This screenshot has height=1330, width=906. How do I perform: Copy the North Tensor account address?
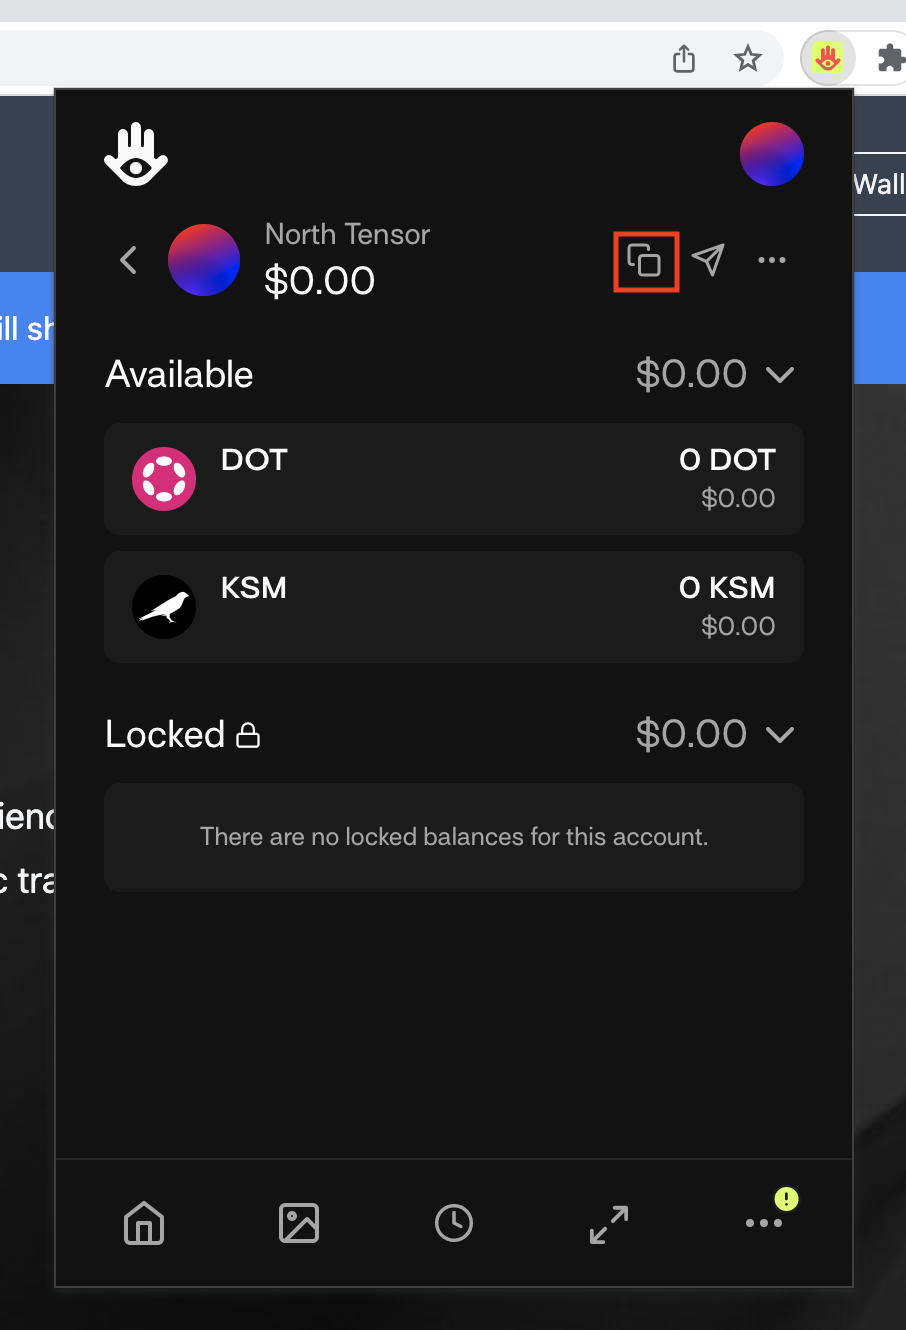pyautogui.click(x=645, y=261)
